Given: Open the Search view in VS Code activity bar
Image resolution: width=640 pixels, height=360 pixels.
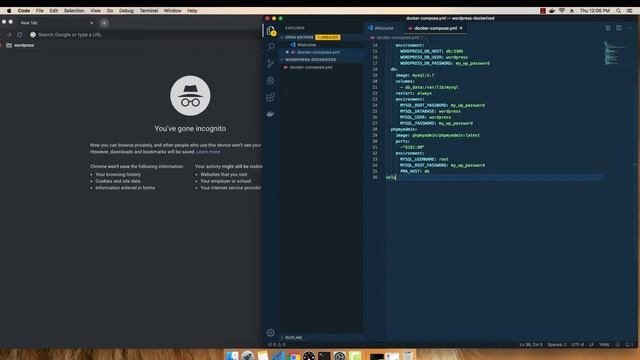Looking at the screenshot, I should (x=271, y=46).
